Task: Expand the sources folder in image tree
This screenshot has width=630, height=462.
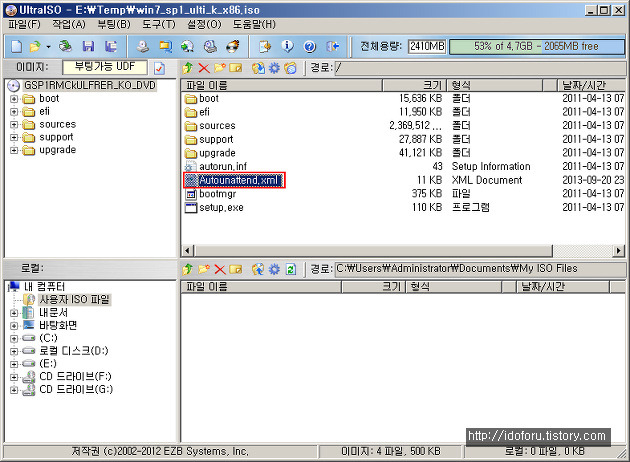Action: tap(14, 125)
